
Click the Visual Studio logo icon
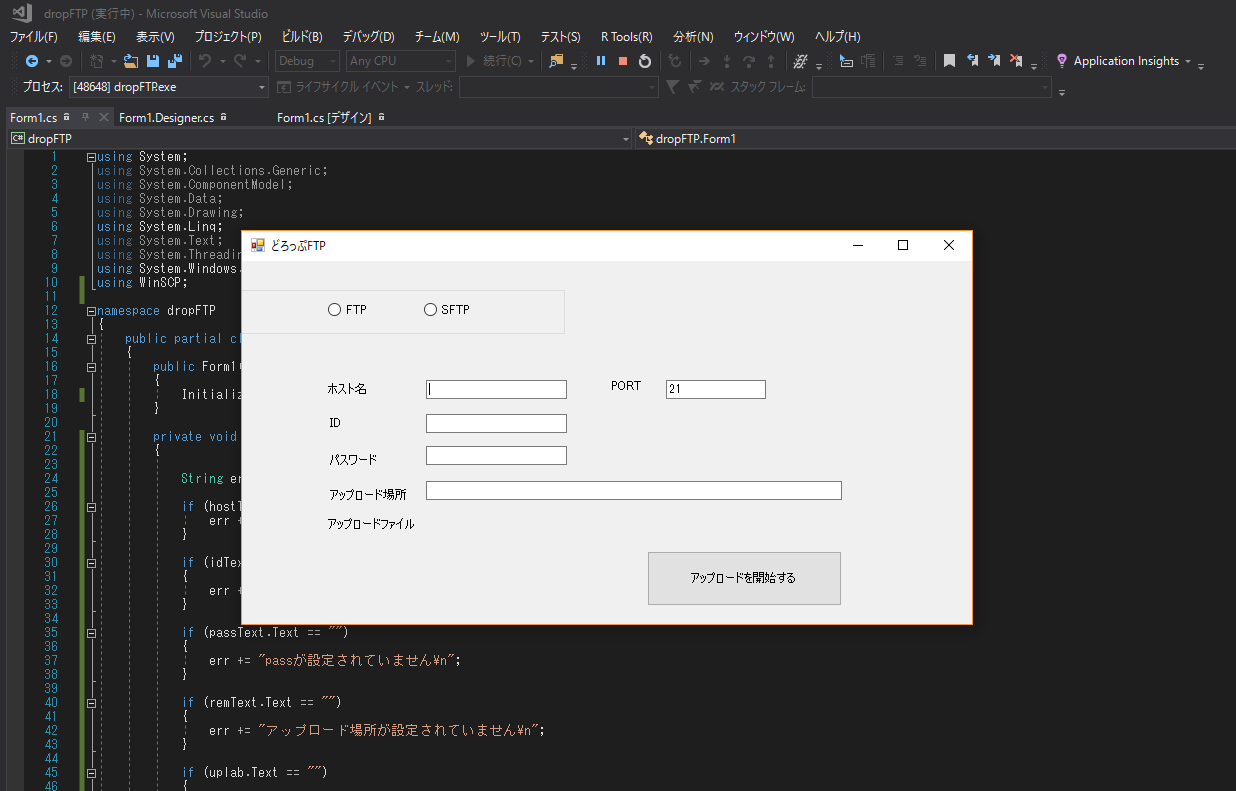point(22,14)
